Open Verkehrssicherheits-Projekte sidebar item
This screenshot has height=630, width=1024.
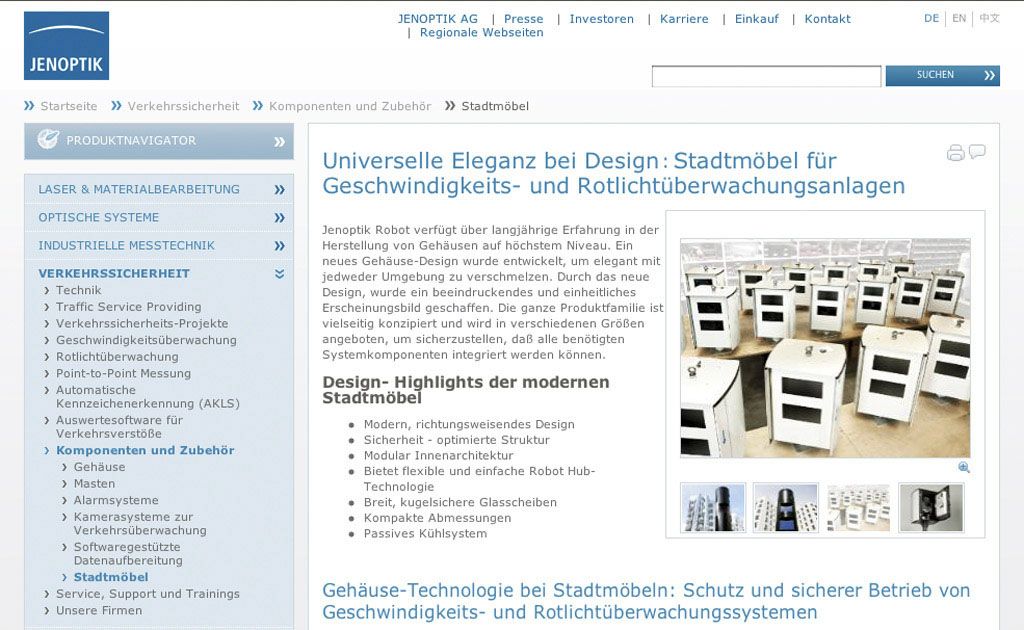pos(142,323)
